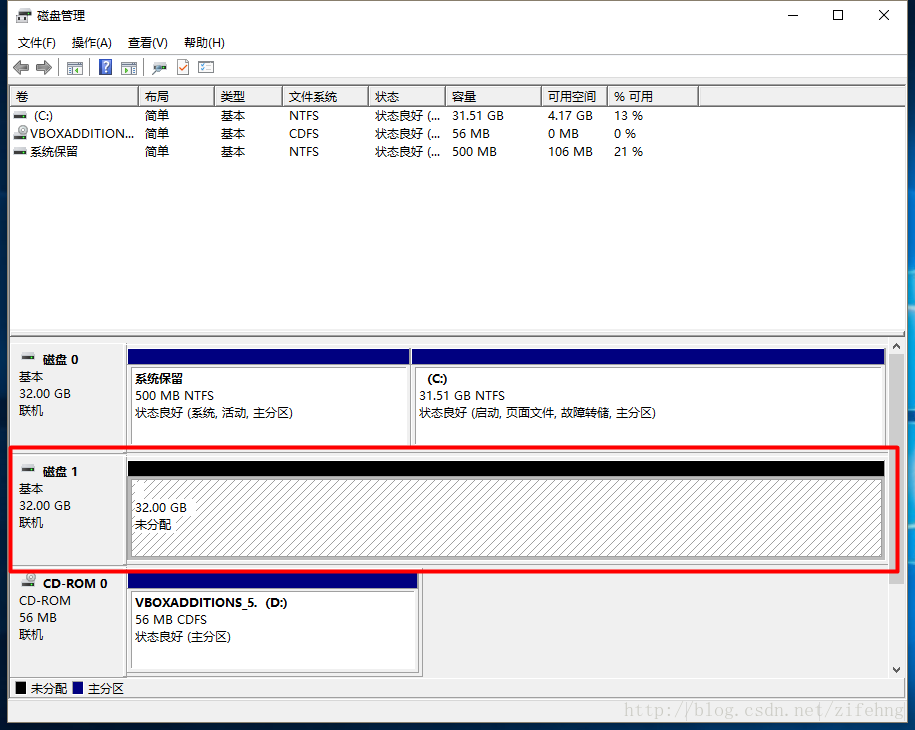
Task: Click the disk pane scrollbar down arrow
Action: click(896, 670)
